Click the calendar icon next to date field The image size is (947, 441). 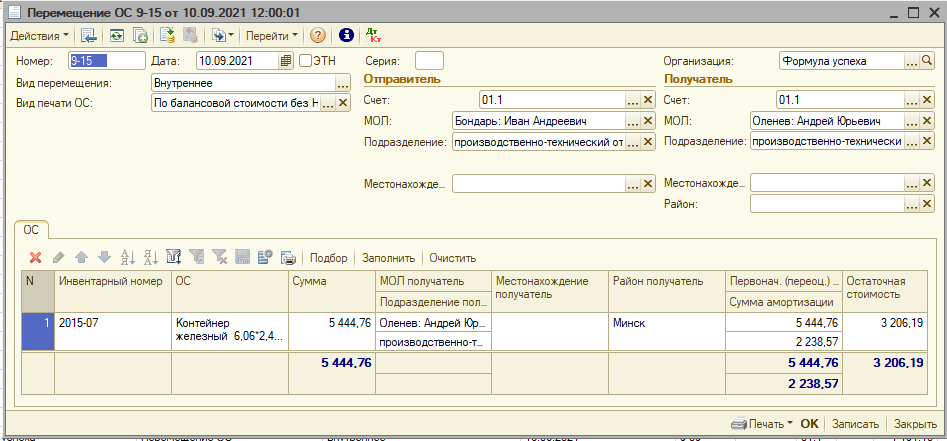coord(287,61)
